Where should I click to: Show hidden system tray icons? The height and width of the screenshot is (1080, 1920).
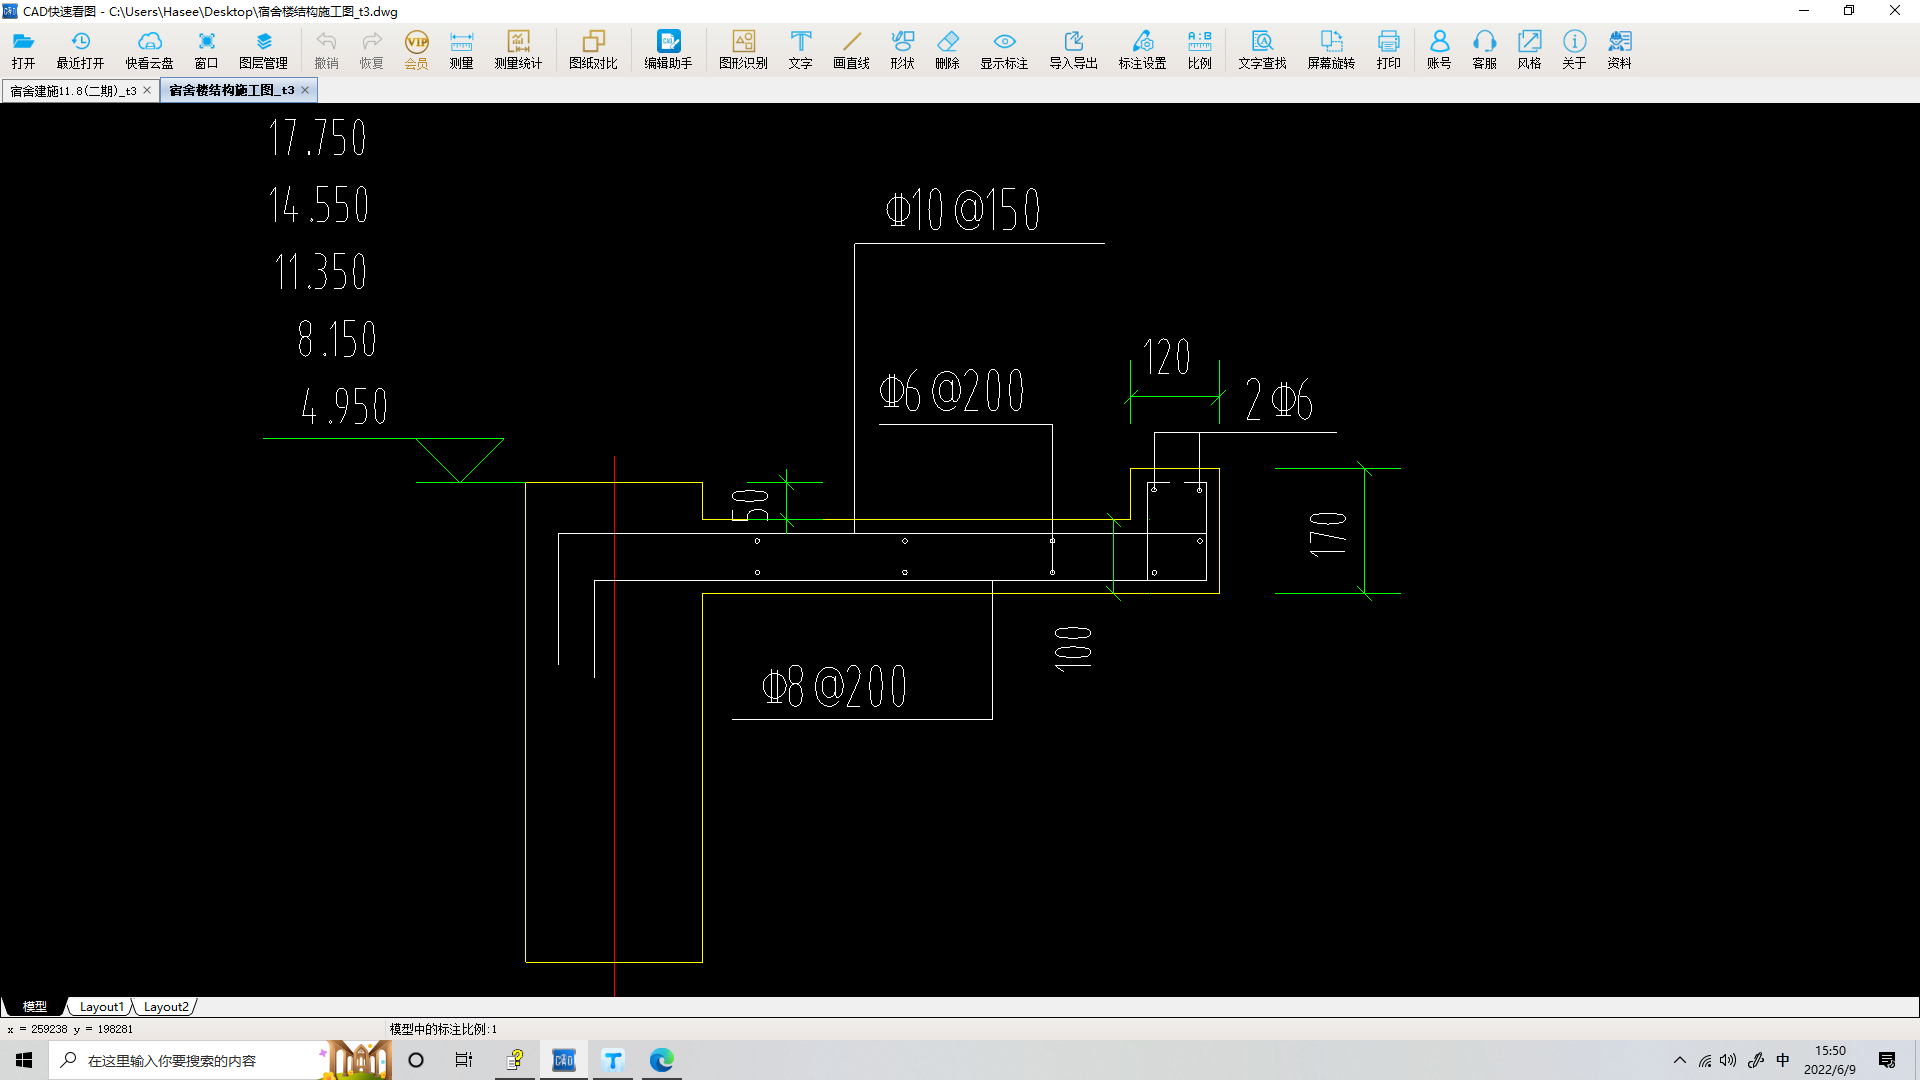(x=1680, y=1060)
